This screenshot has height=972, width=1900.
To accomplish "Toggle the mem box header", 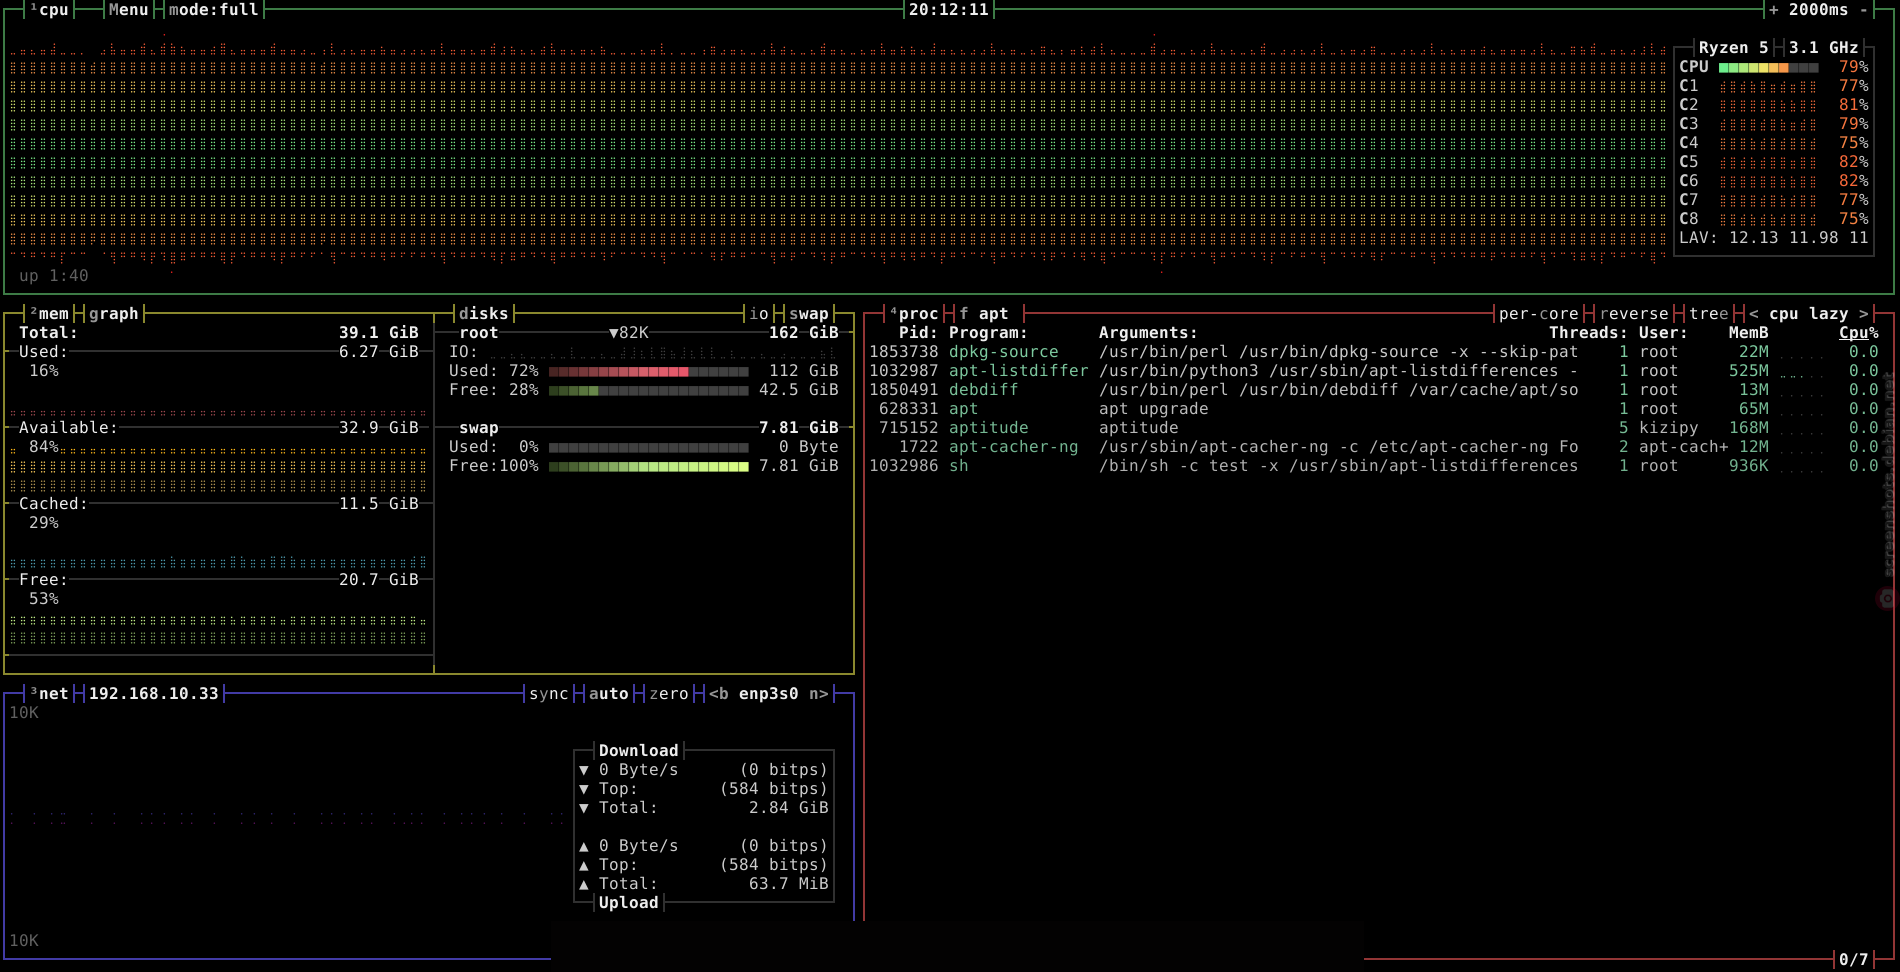I will click(x=49, y=314).
